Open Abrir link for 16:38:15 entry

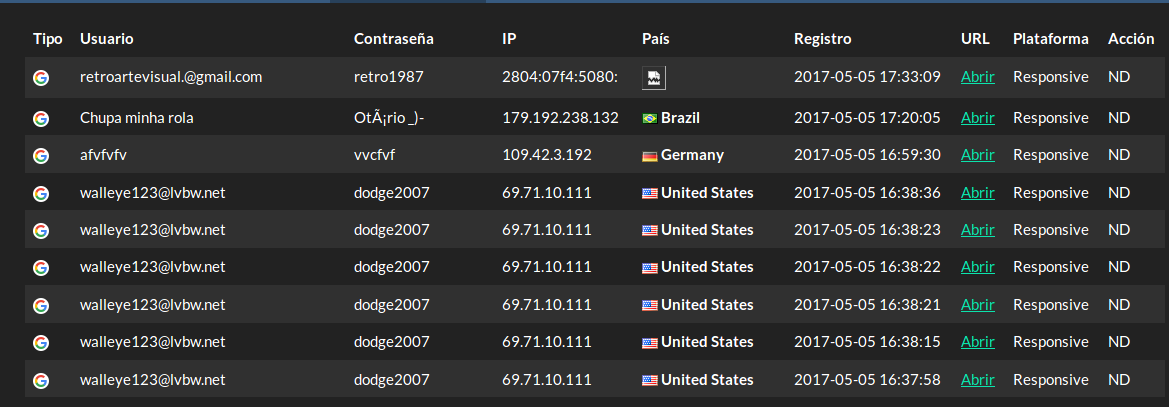[977, 342]
